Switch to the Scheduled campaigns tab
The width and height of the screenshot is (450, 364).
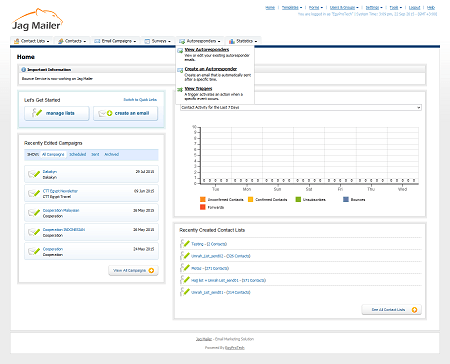point(78,154)
